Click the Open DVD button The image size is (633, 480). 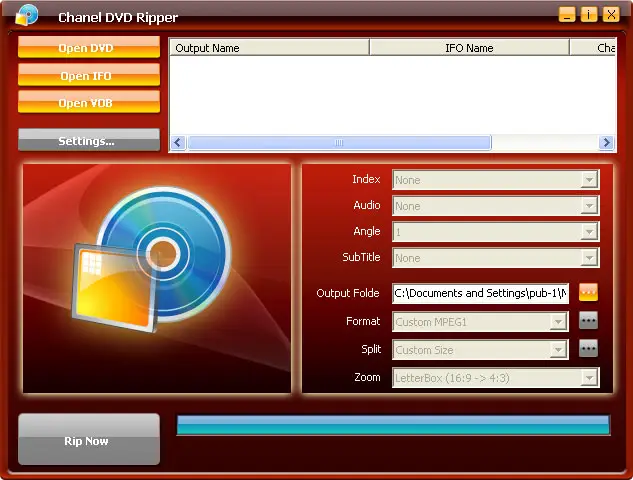click(89, 48)
